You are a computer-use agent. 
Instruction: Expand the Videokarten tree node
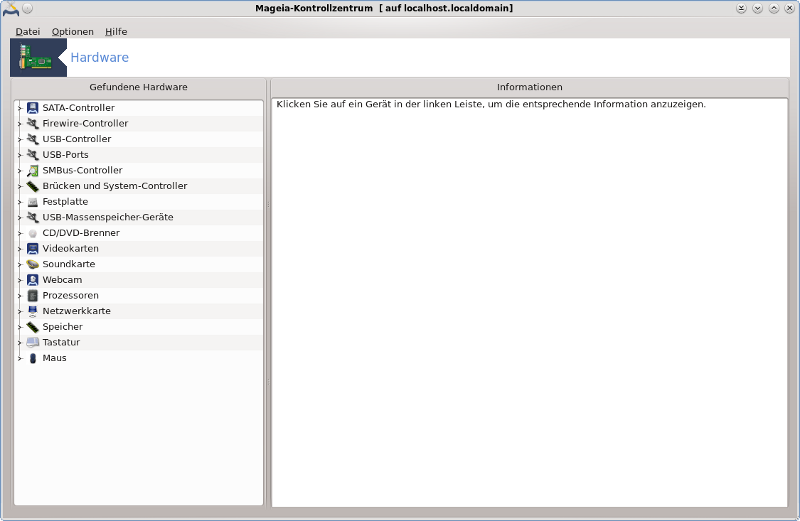(20, 249)
